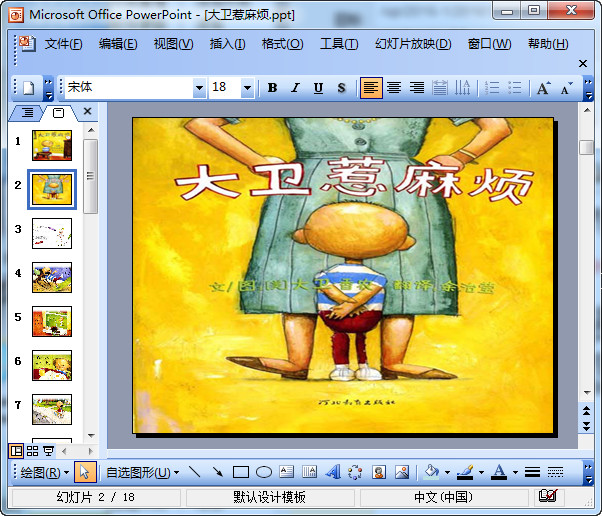Open the 文件(F) menu
This screenshot has width=602, height=516.
tap(63, 44)
